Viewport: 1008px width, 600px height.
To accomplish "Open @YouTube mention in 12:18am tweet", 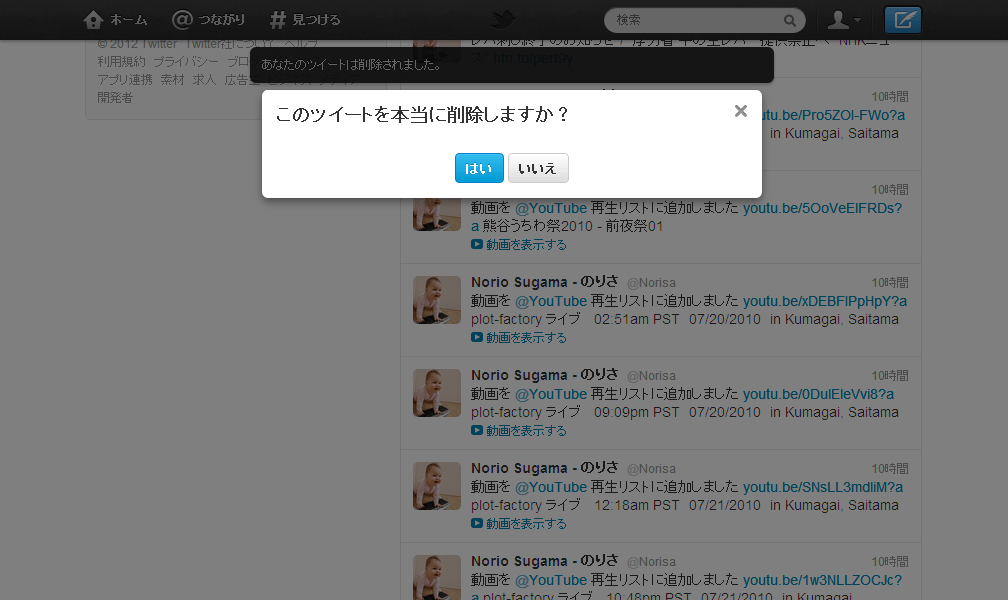I will (x=551, y=487).
